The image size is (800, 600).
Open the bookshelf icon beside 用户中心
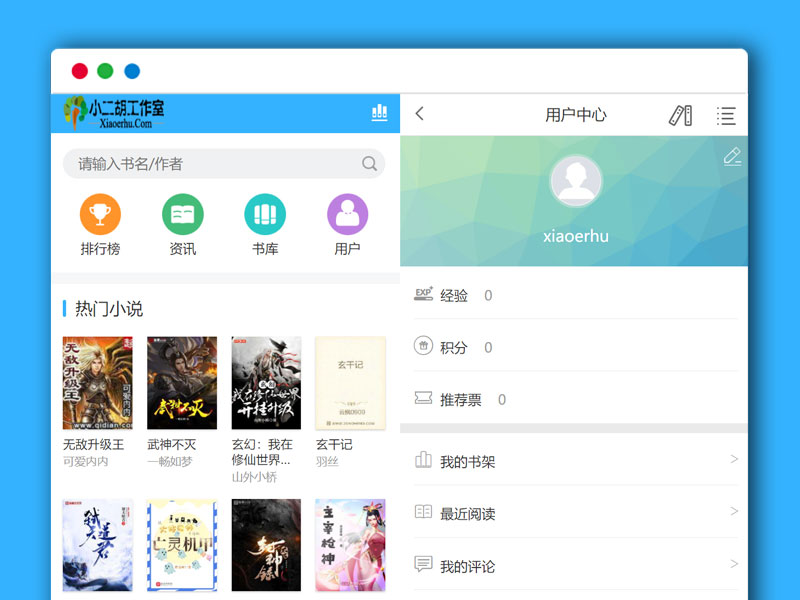coord(680,114)
